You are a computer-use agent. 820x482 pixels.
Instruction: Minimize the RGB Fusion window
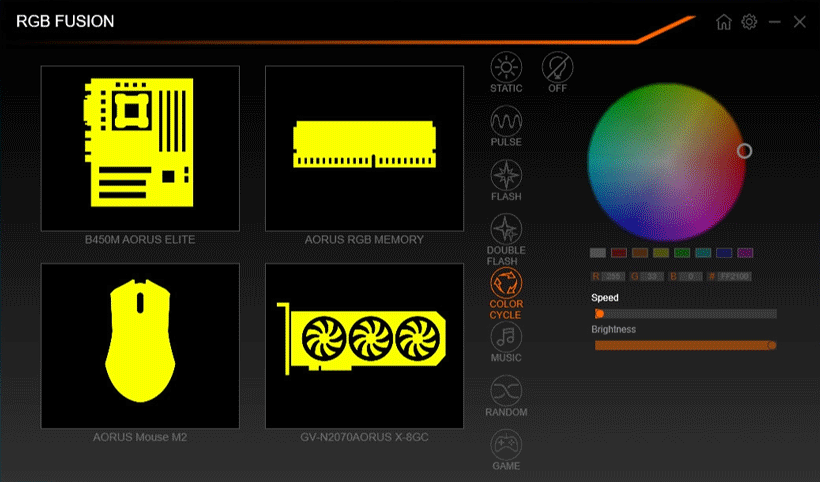(775, 22)
